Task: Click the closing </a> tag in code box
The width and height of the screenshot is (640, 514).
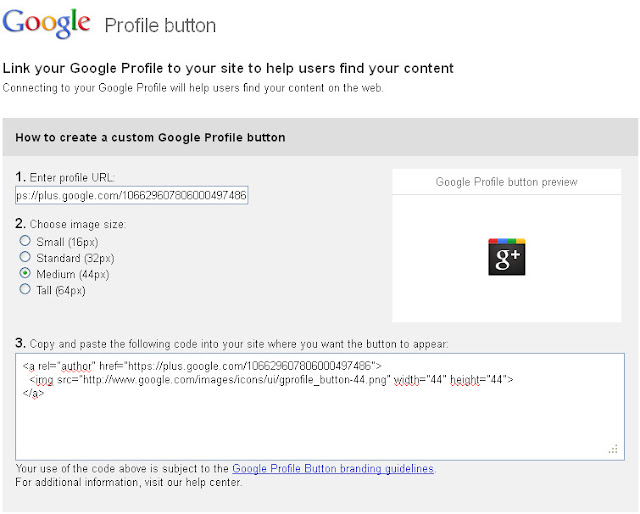Action: point(33,394)
